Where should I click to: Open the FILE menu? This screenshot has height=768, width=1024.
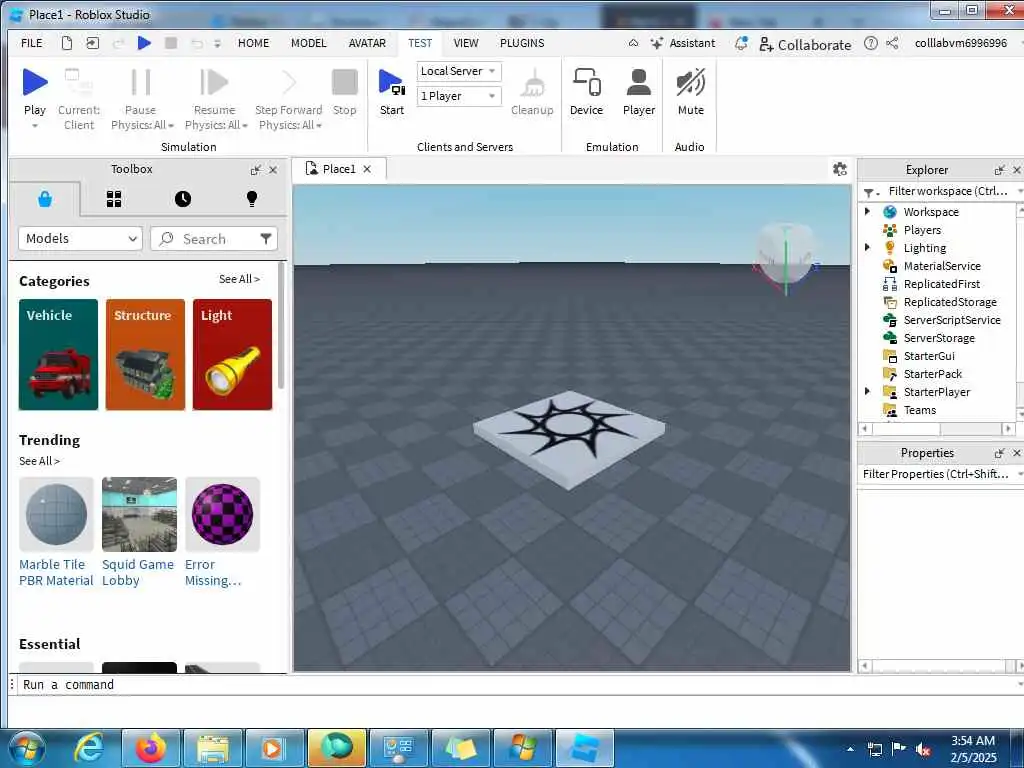[x=31, y=43]
